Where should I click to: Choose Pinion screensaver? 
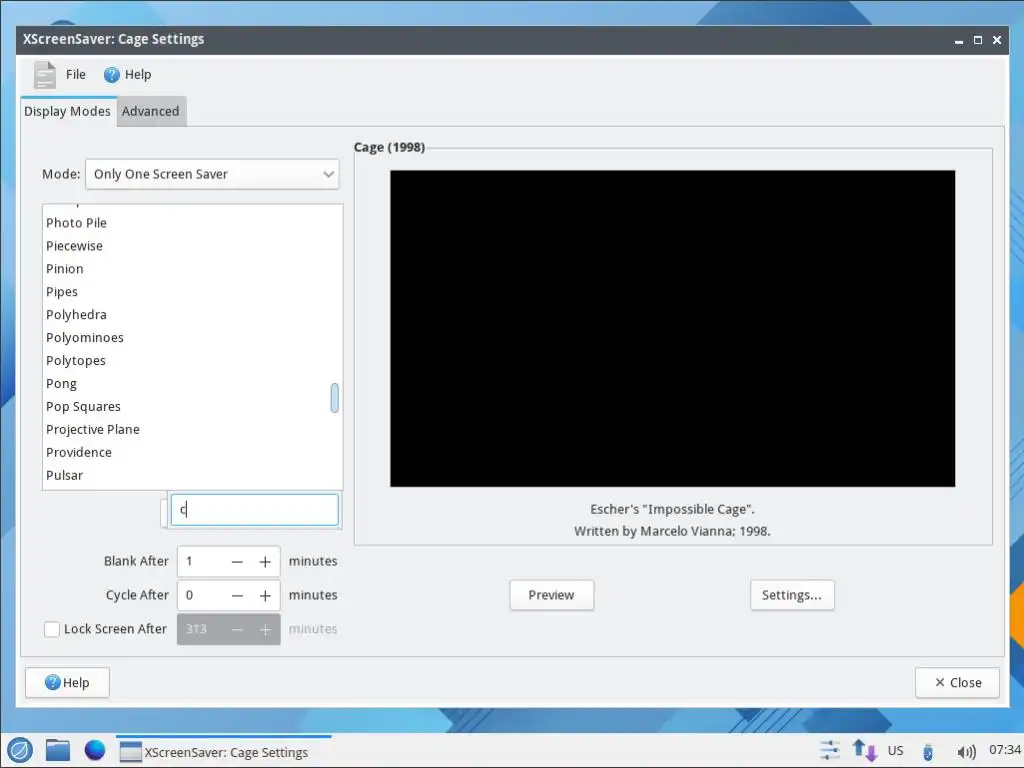[192, 269]
